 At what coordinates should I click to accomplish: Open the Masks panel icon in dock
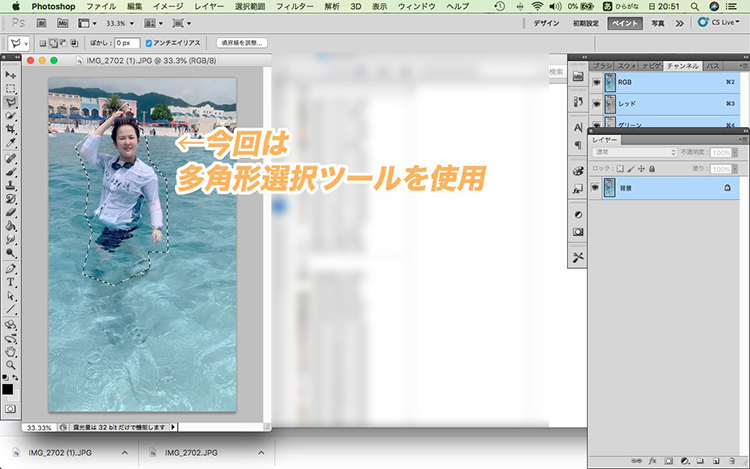(x=578, y=232)
